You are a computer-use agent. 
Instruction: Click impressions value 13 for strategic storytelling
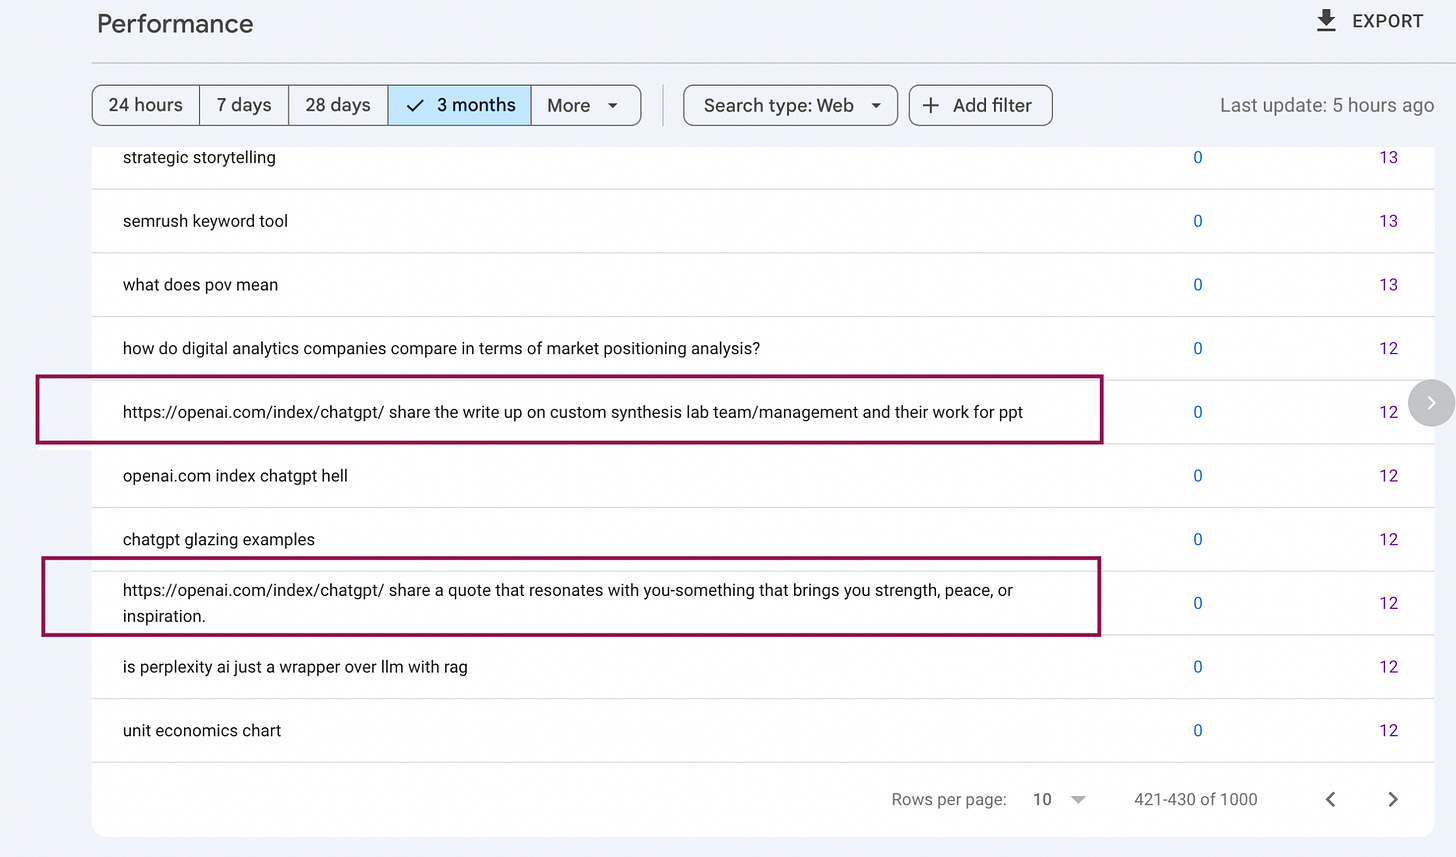pyautogui.click(x=1388, y=157)
